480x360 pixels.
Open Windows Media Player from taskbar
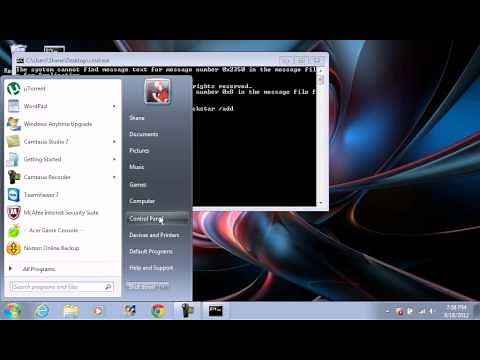pyautogui.click(x=98, y=311)
